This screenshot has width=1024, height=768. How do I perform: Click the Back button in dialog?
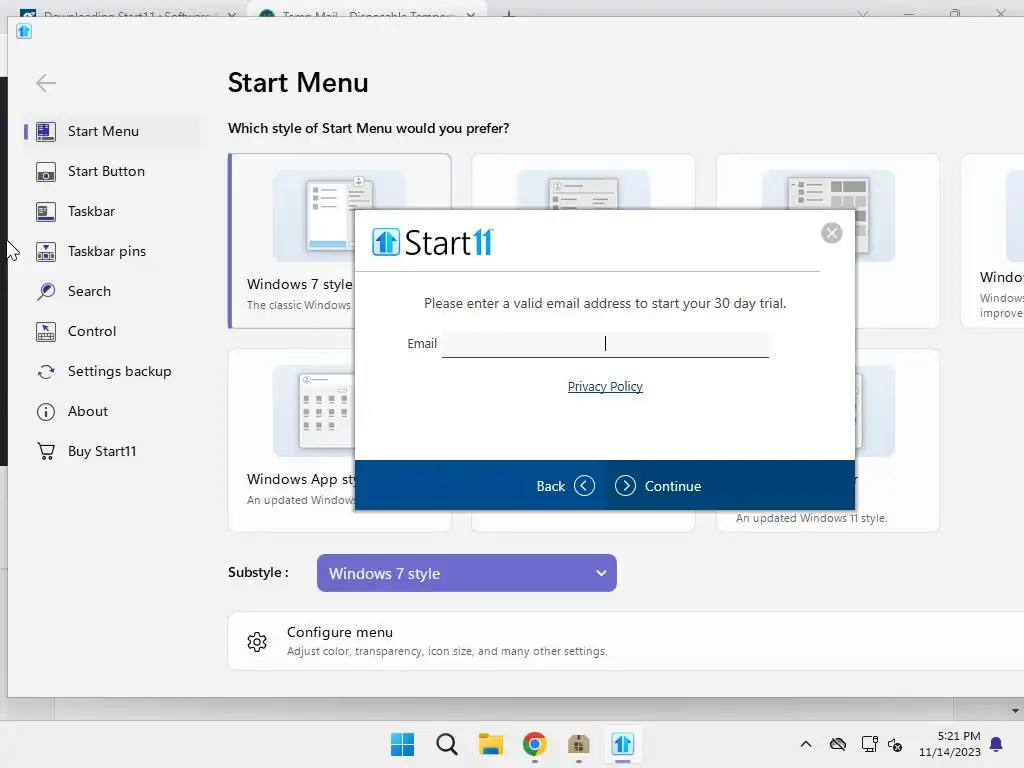pos(565,486)
